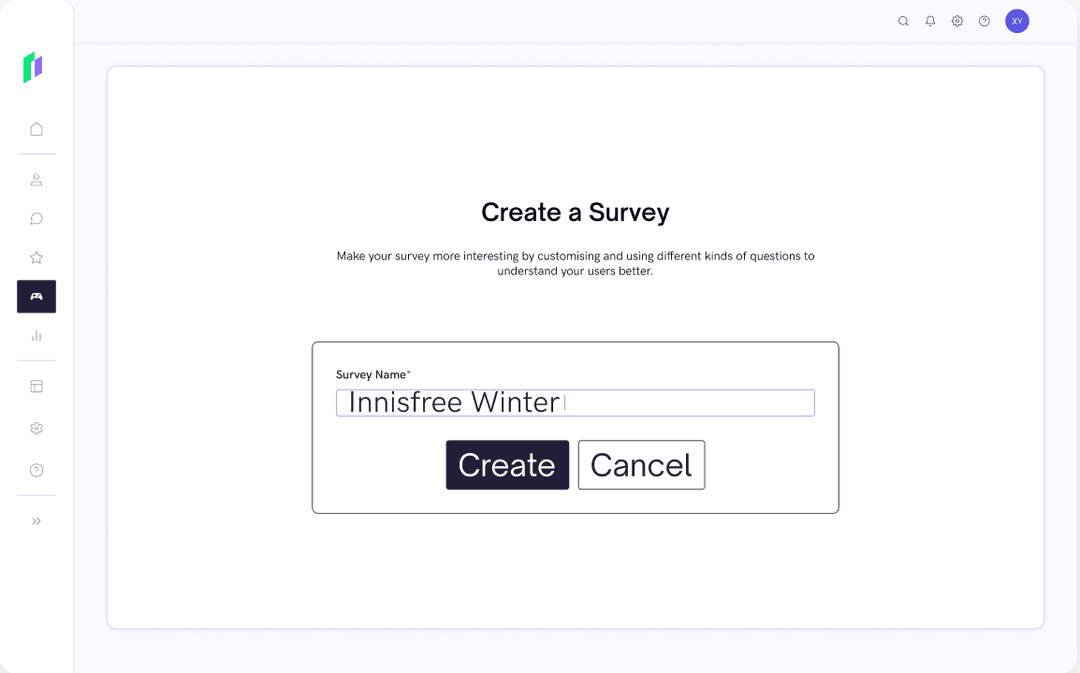Open the top bar settings gear
The height and width of the screenshot is (673, 1080).
coord(957,21)
